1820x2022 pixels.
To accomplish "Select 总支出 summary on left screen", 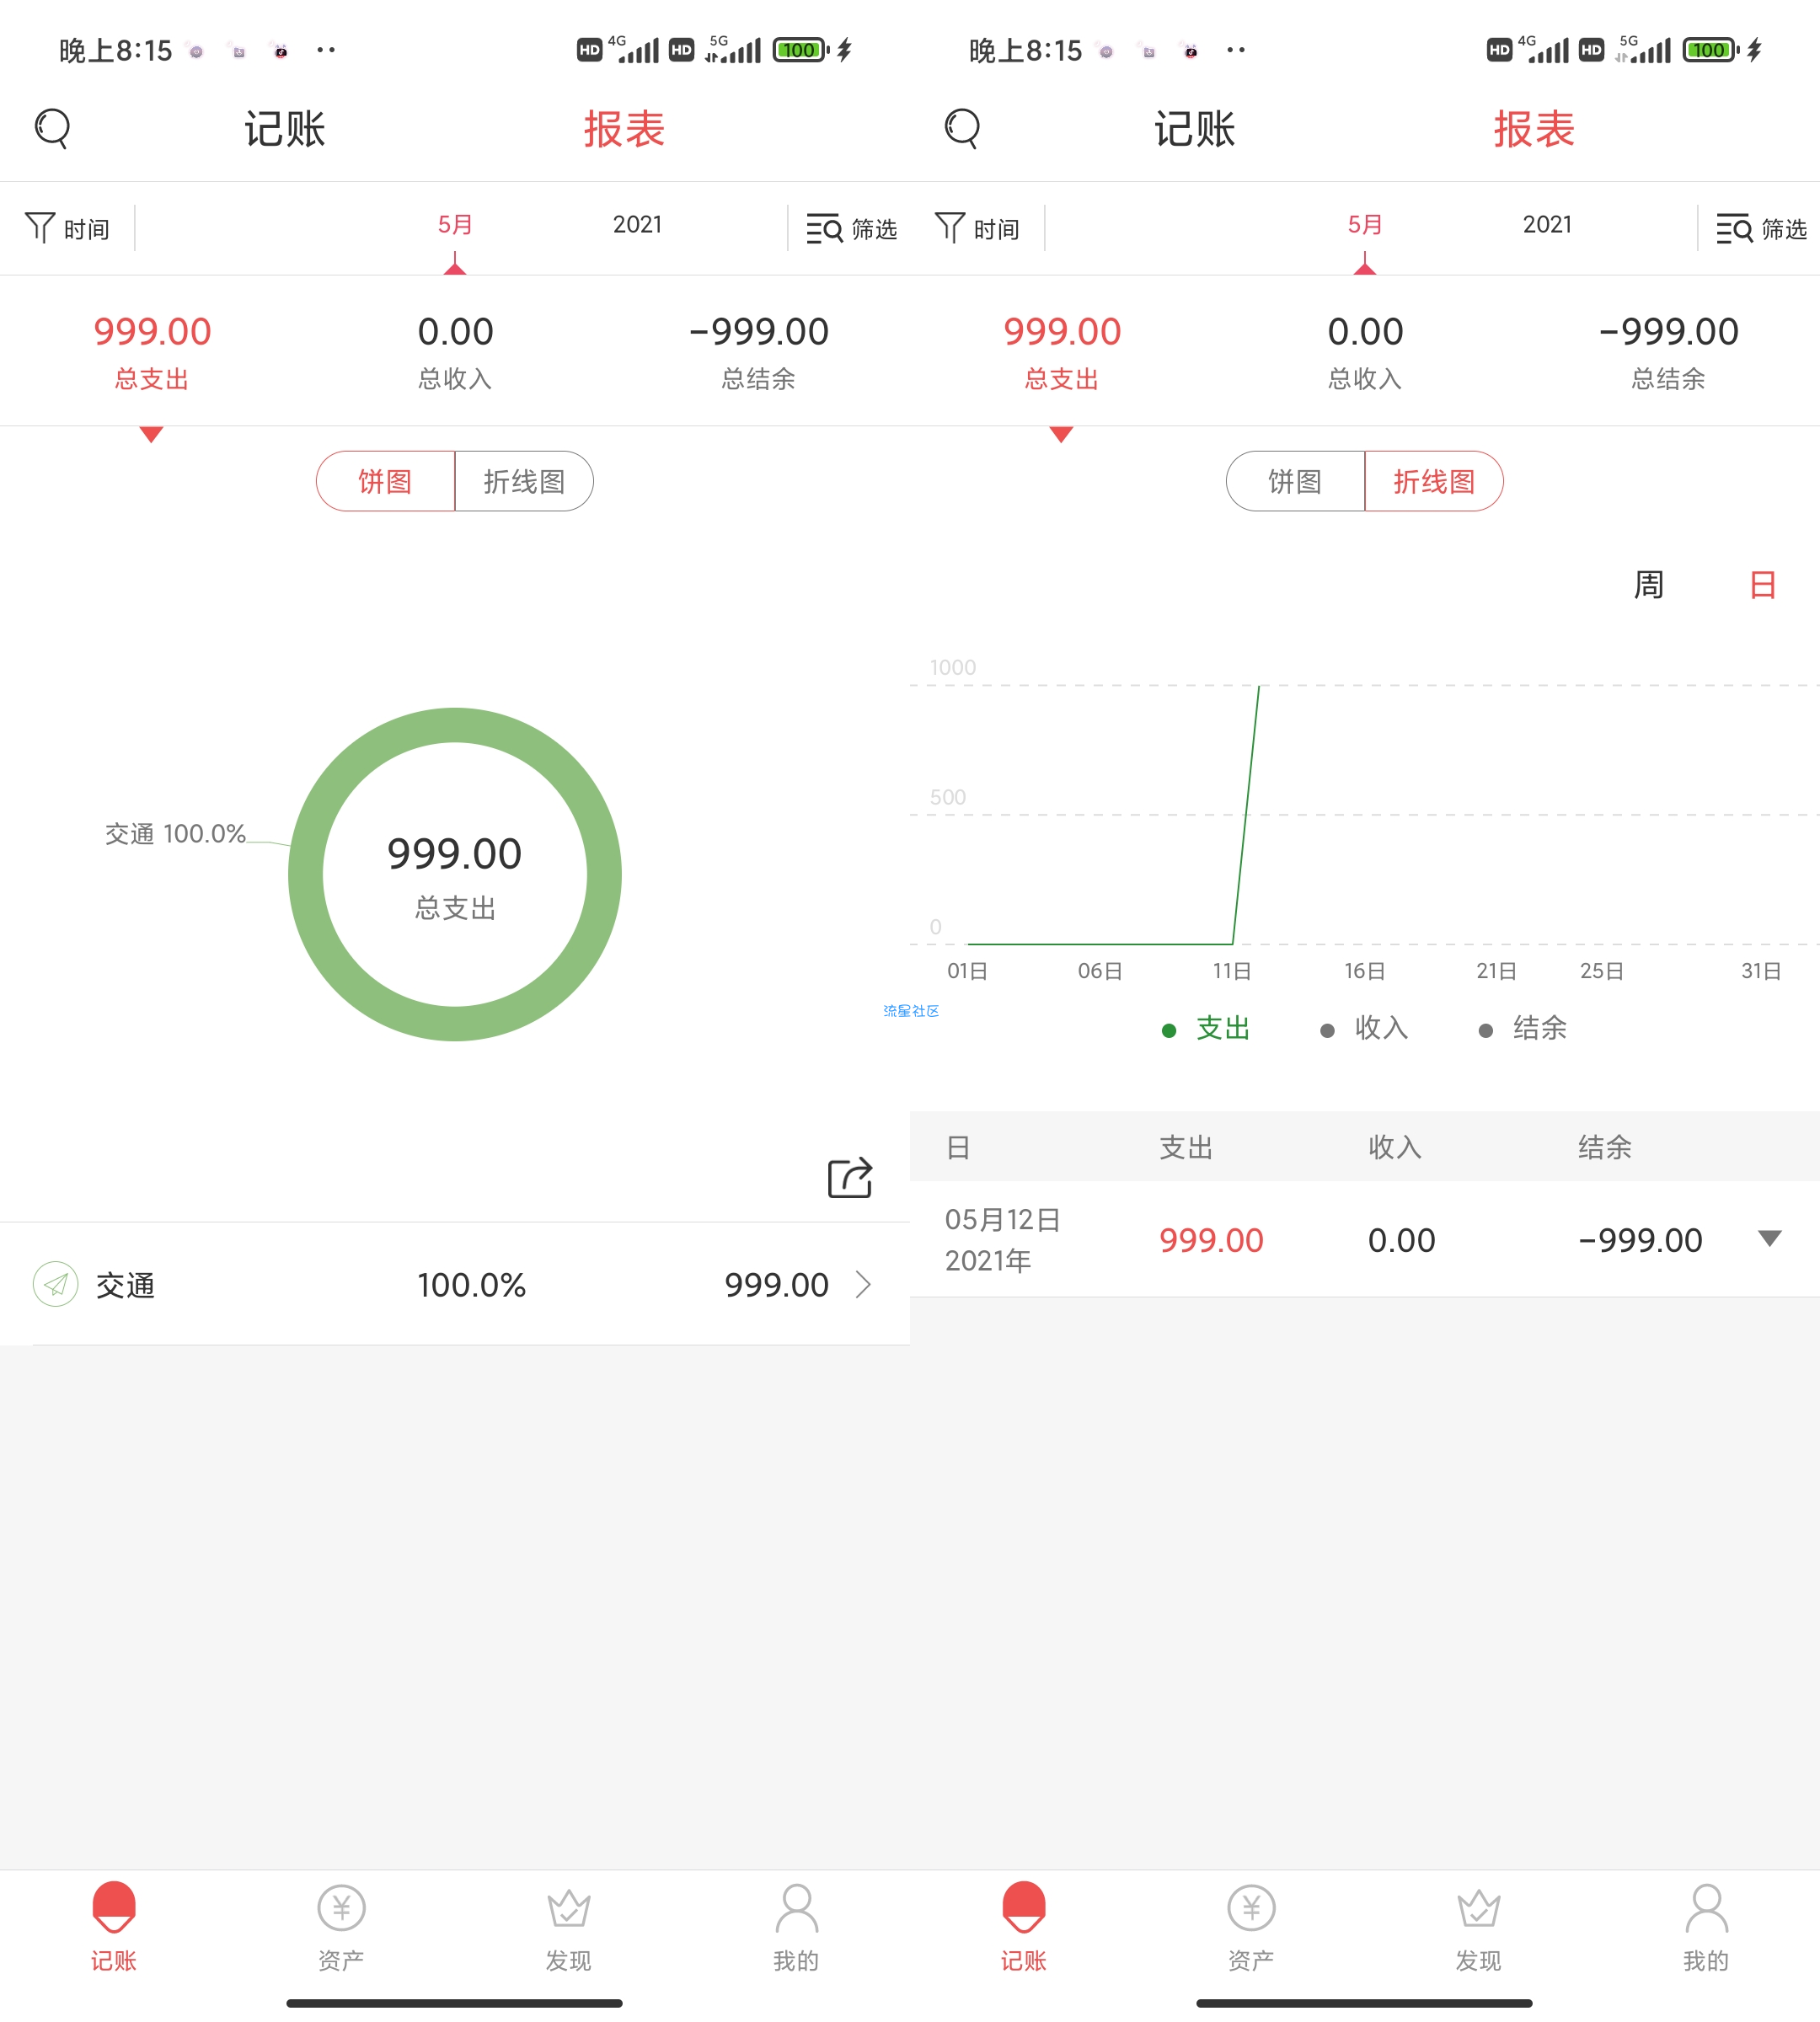I will [x=152, y=351].
